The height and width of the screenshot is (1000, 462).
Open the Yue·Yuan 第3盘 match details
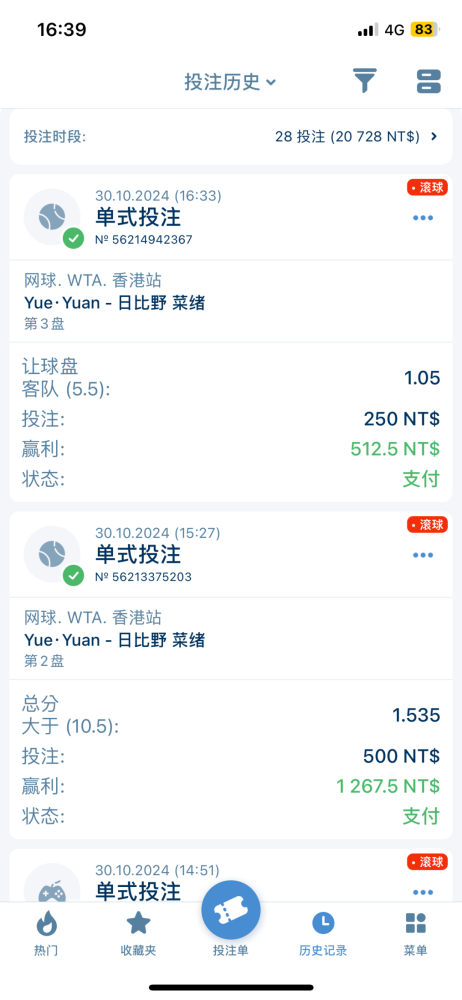[x=231, y=302]
